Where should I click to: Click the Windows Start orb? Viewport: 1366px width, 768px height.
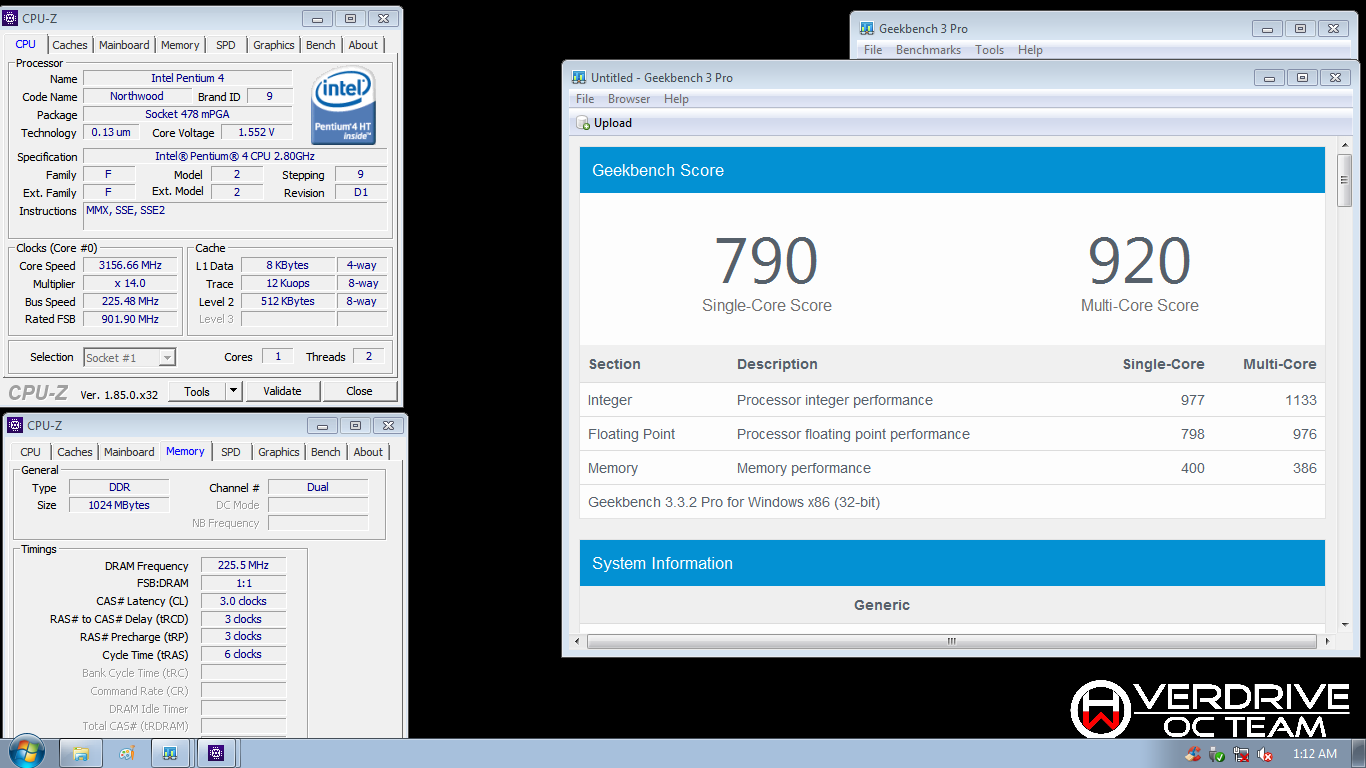point(27,751)
